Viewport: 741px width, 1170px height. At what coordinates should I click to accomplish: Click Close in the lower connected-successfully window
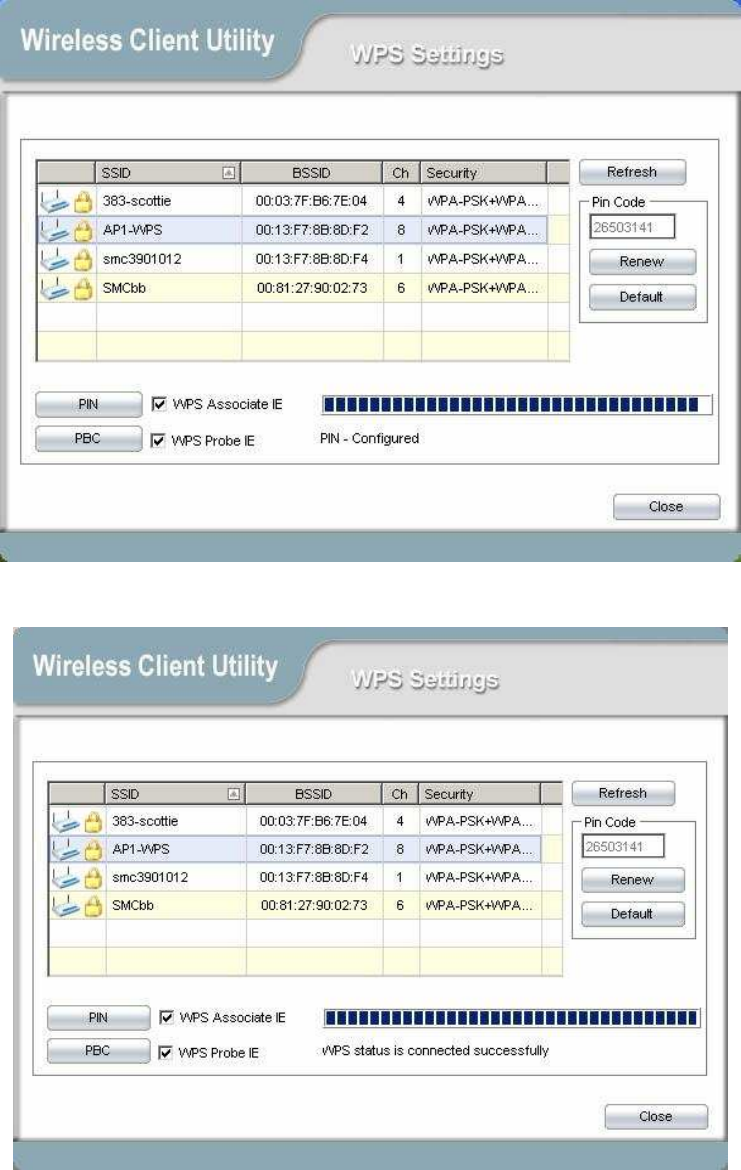[x=656, y=1116]
